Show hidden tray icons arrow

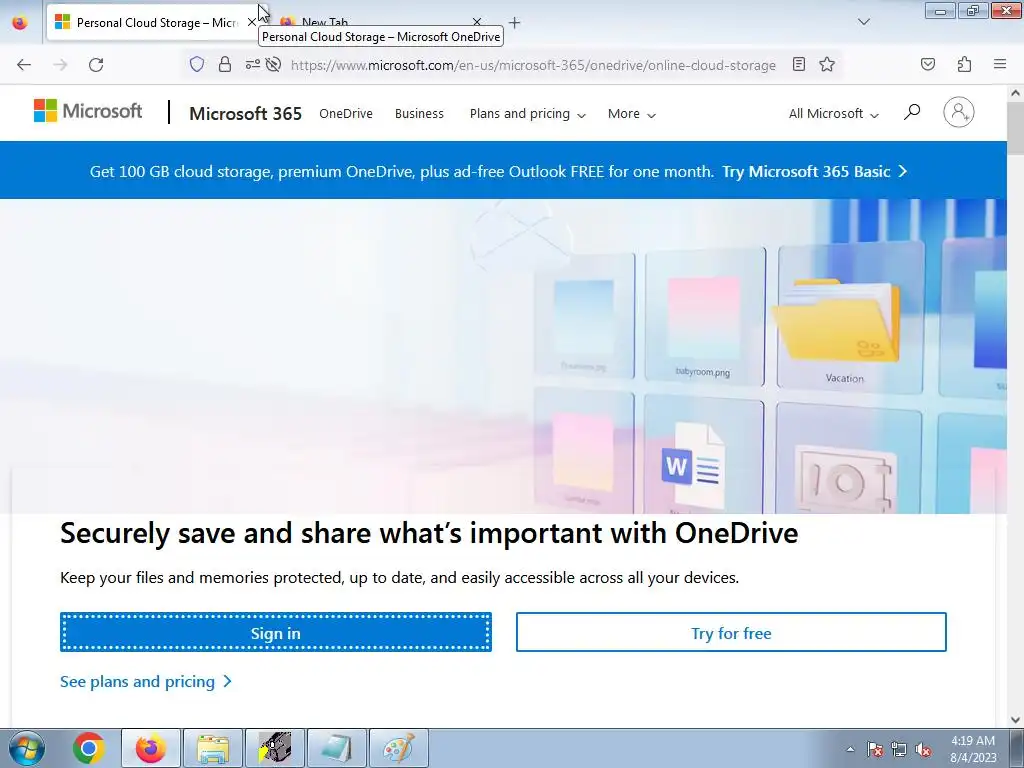pyautogui.click(x=850, y=749)
